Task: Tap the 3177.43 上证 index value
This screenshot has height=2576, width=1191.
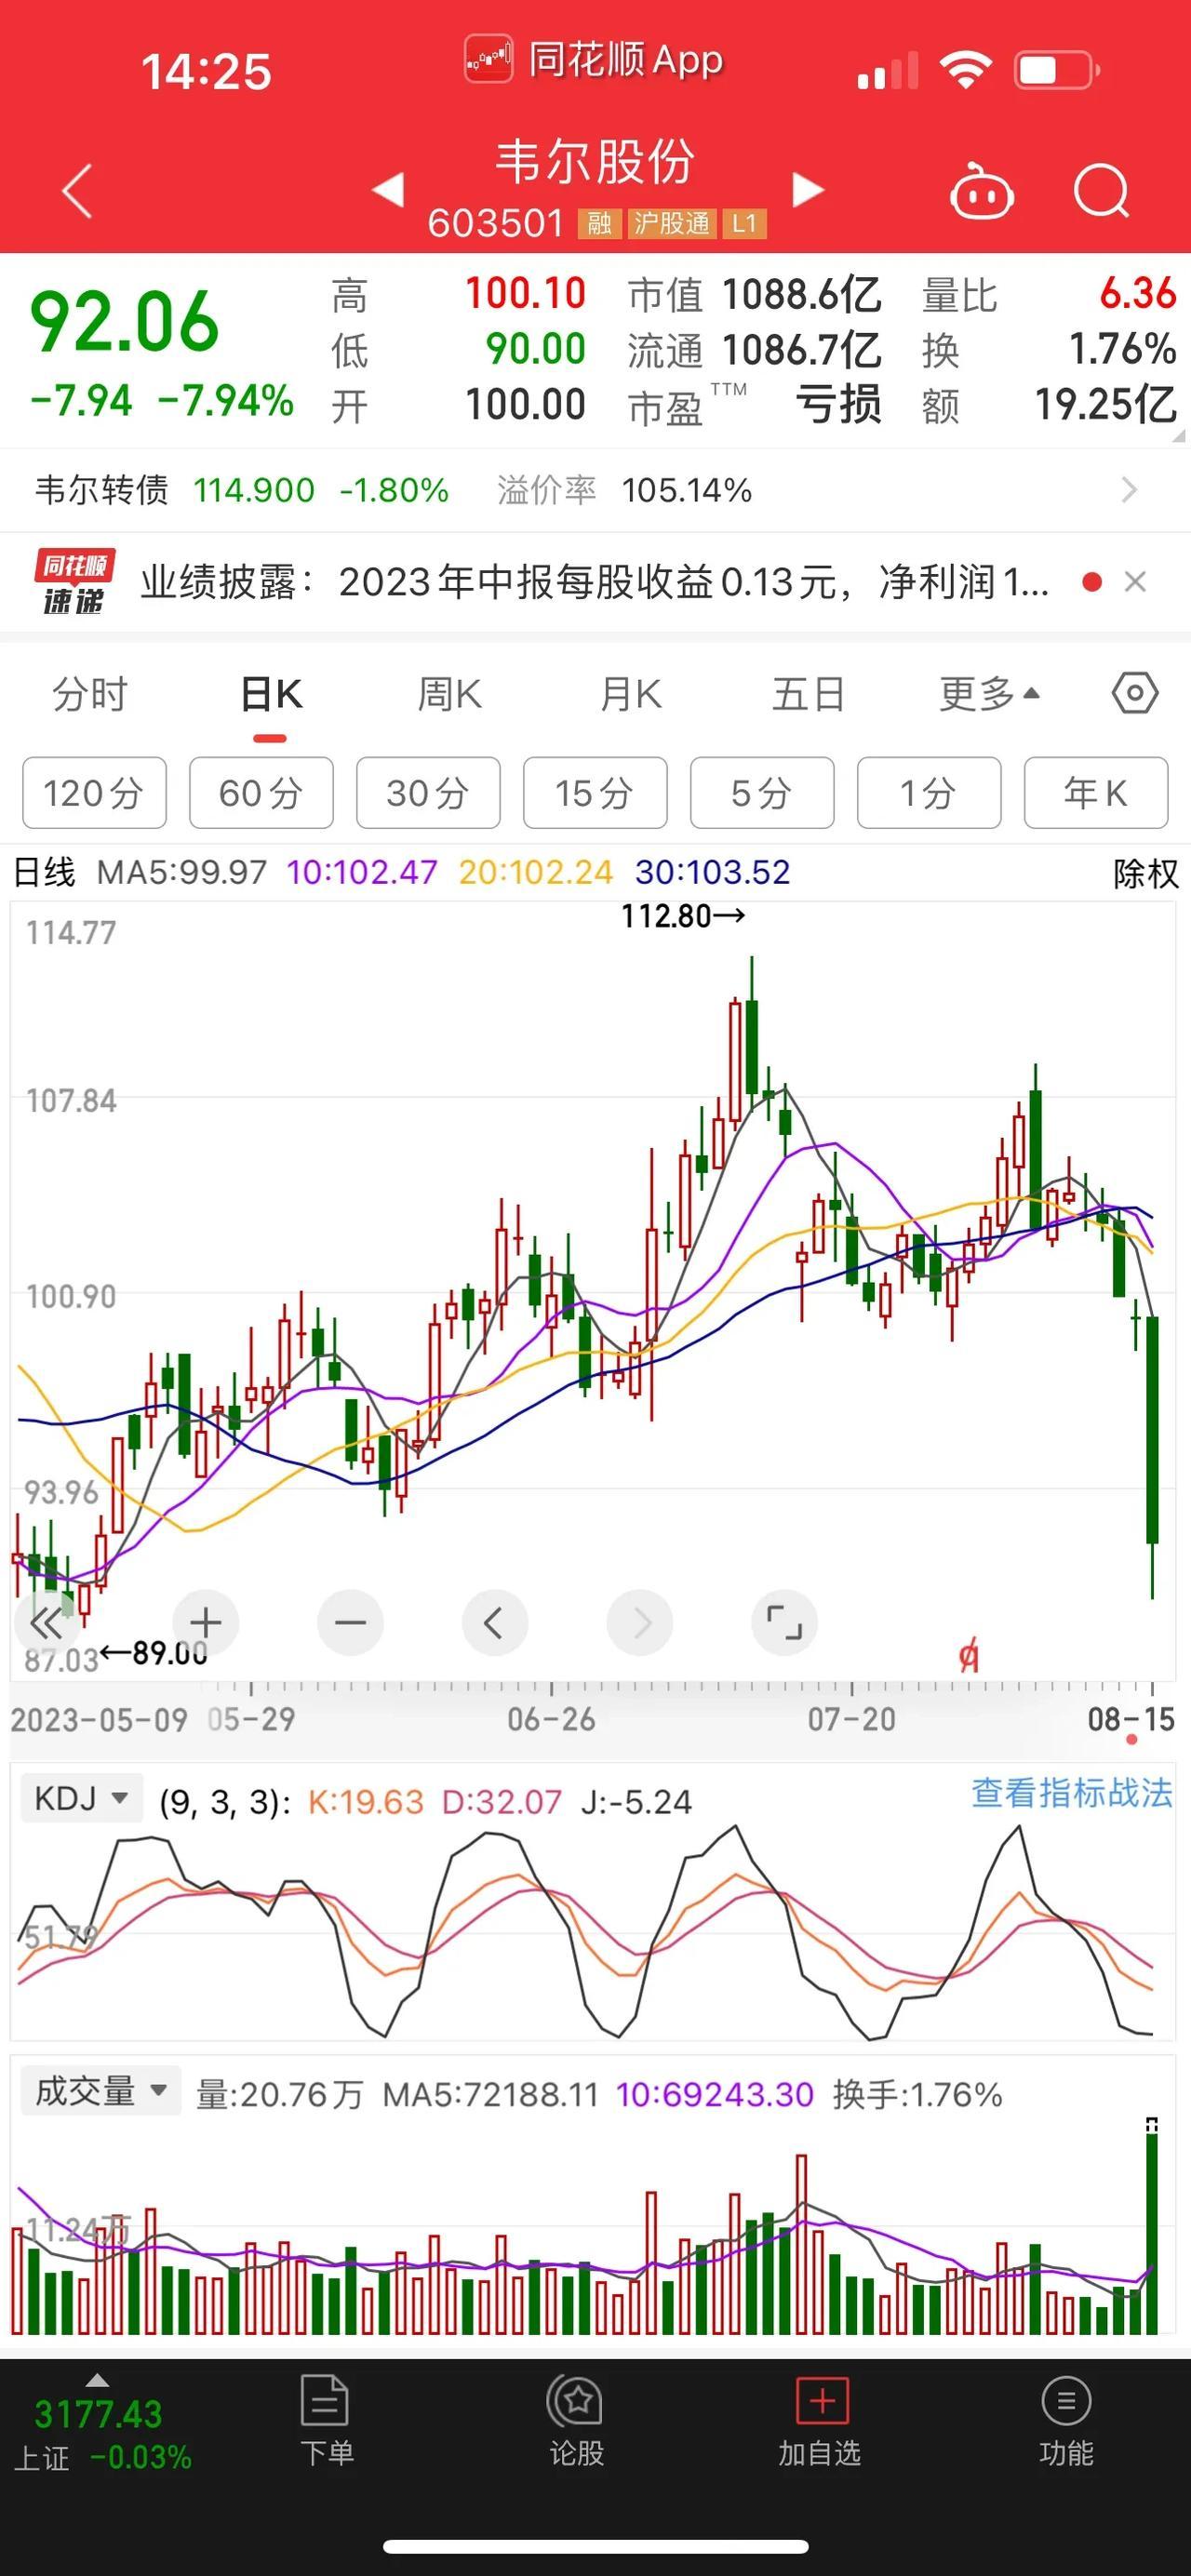Action: pos(98,2414)
